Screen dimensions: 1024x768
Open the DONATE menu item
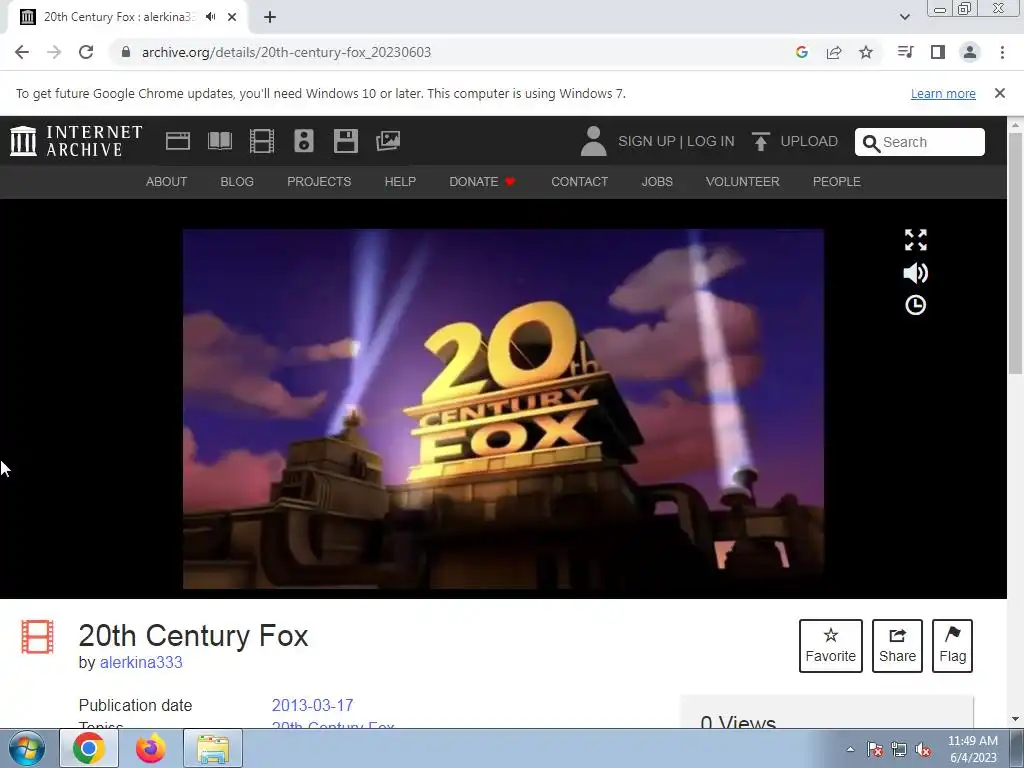[482, 182]
